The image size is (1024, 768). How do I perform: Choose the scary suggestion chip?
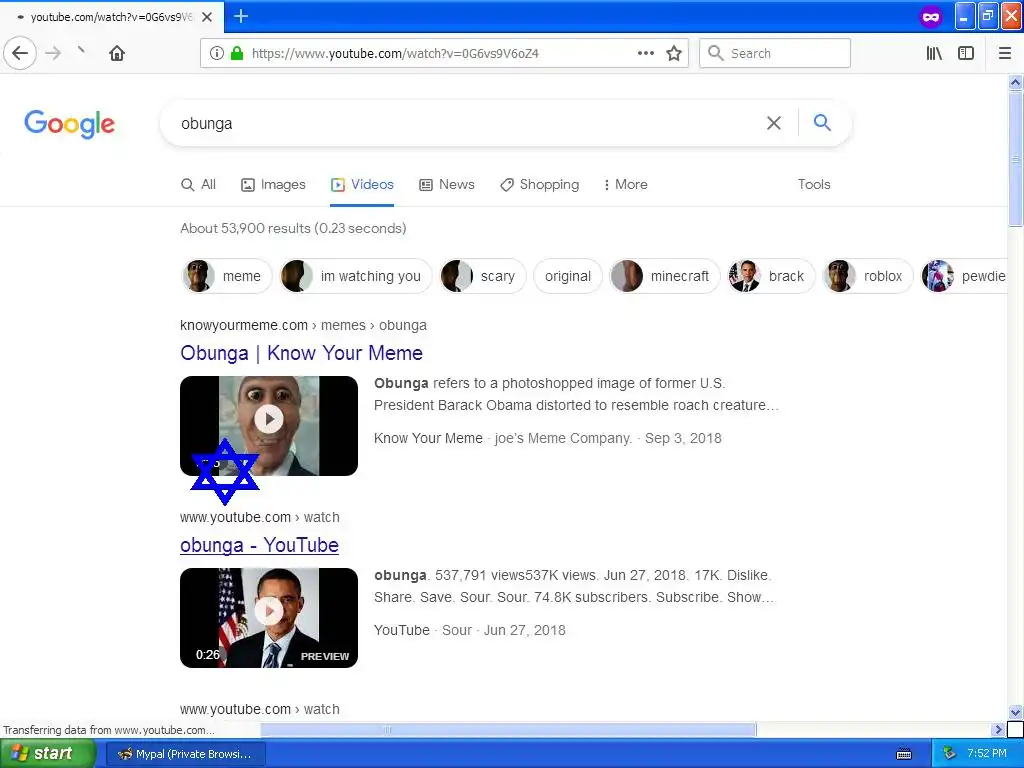click(483, 276)
